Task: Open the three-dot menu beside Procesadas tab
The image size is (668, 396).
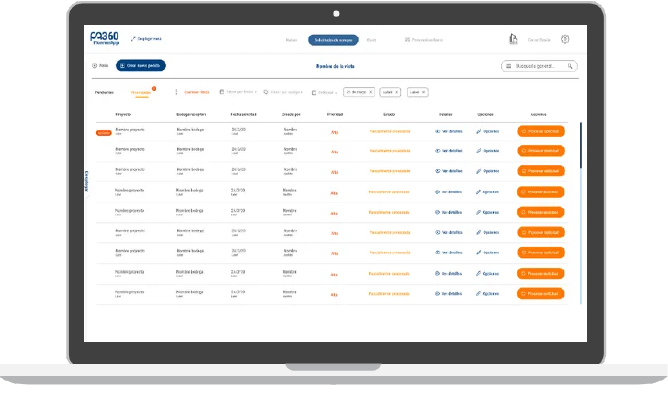Action: coord(176,92)
